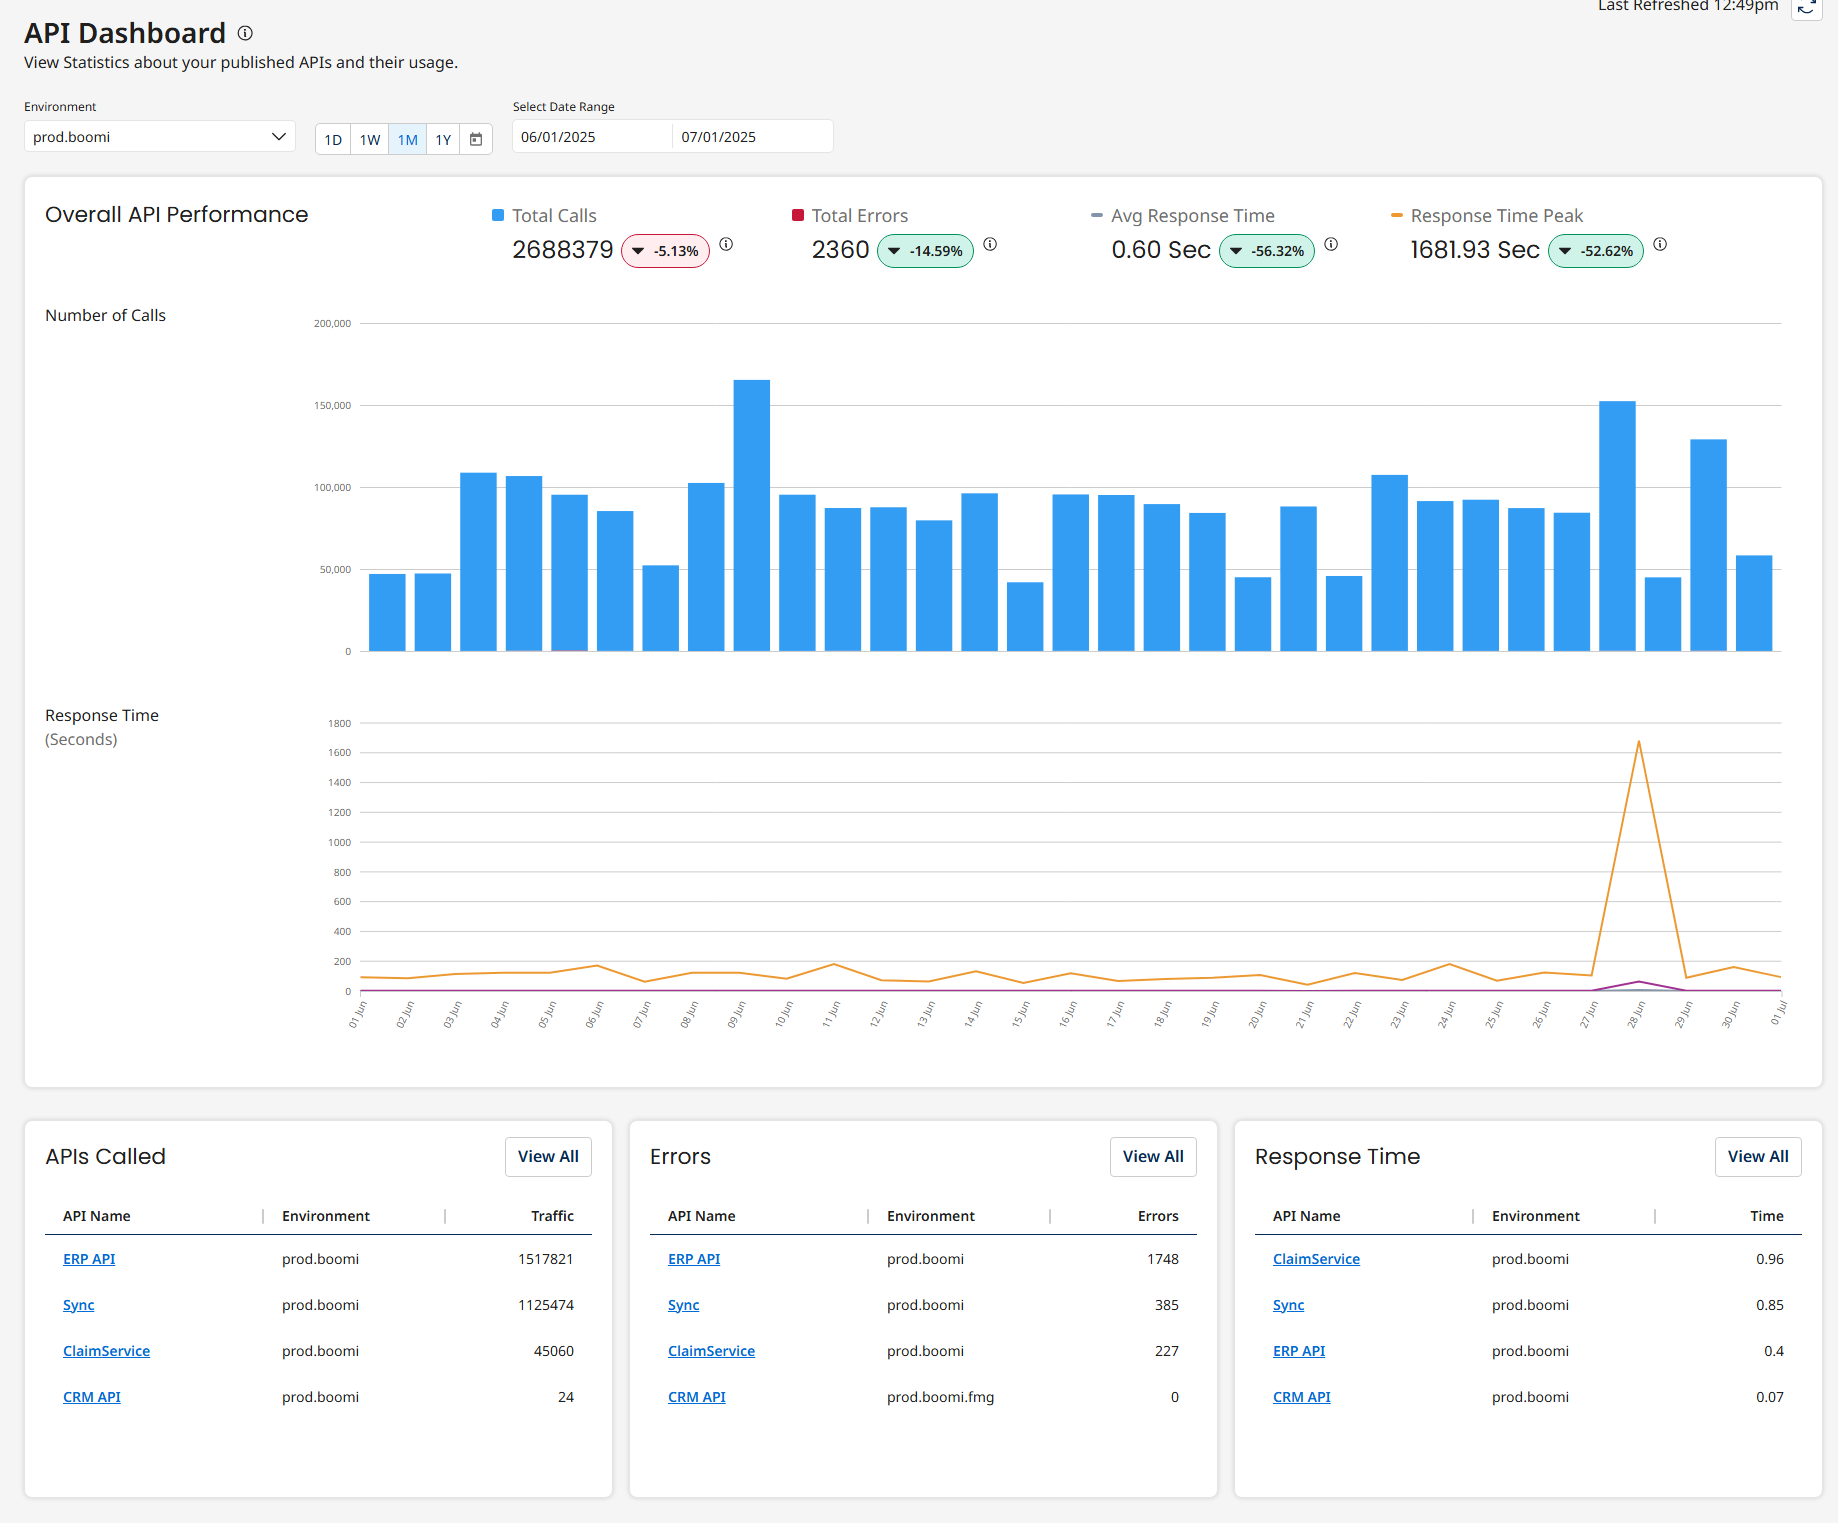This screenshot has width=1838, height=1523.
Task: Open the Environment dropdown showing prod.boomi
Action: 159,136
